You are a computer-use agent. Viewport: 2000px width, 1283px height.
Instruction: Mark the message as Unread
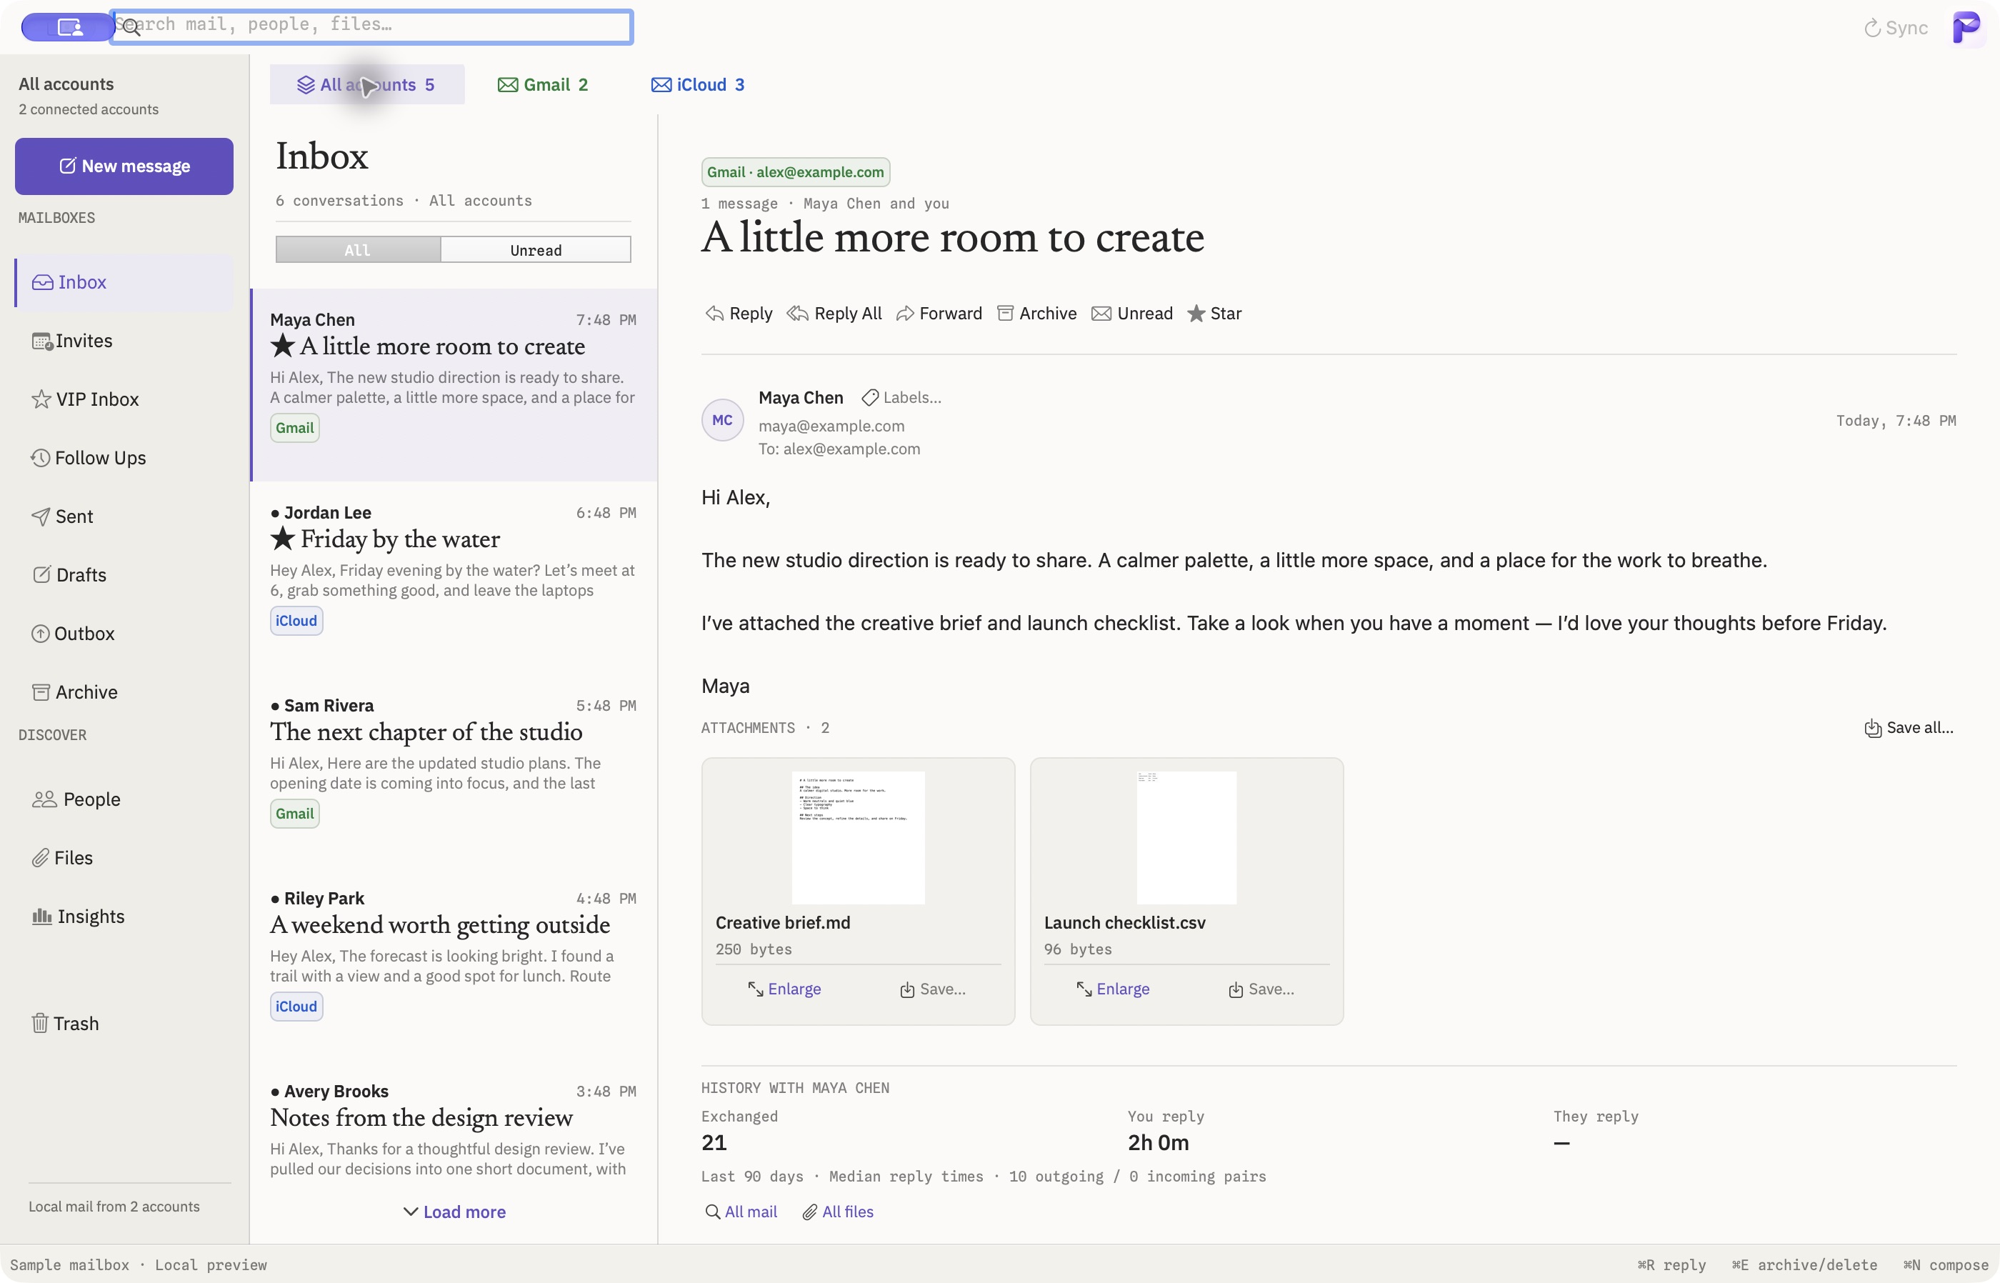tap(1132, 313)
